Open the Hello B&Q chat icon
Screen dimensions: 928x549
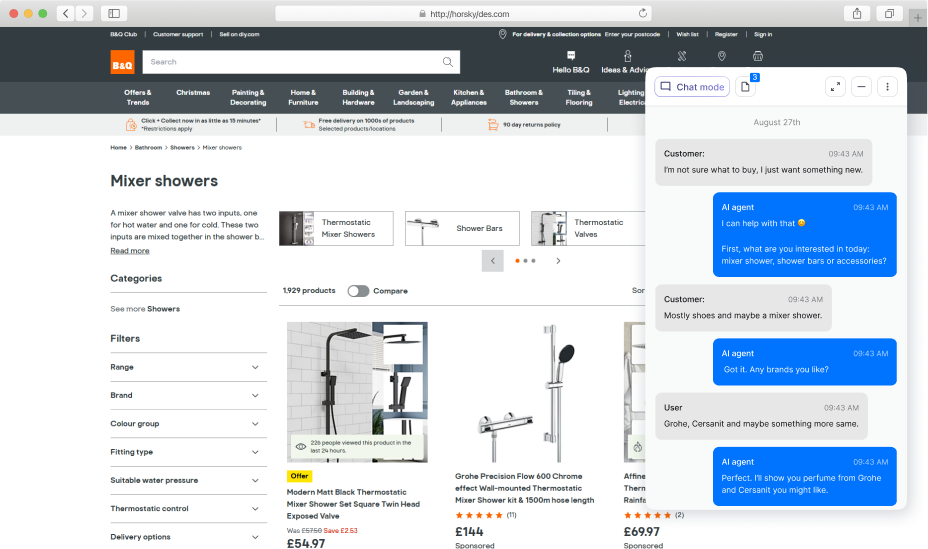pyautogui.click(x=571, y=56)
